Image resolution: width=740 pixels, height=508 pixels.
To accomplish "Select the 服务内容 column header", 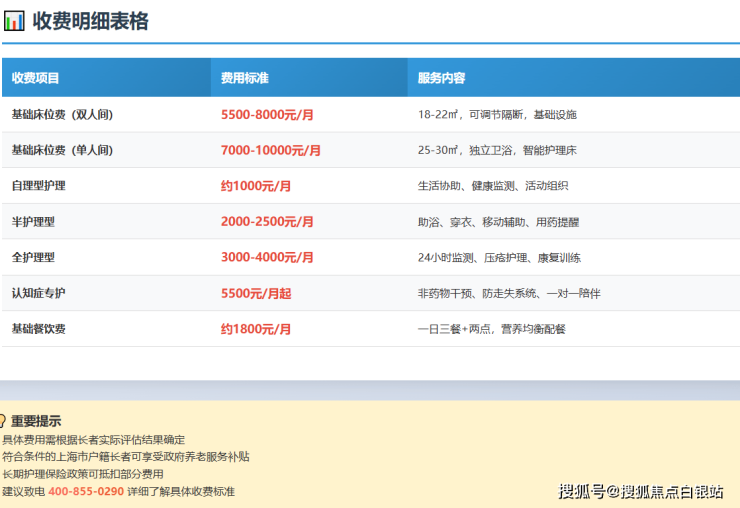I will [441, 78].
